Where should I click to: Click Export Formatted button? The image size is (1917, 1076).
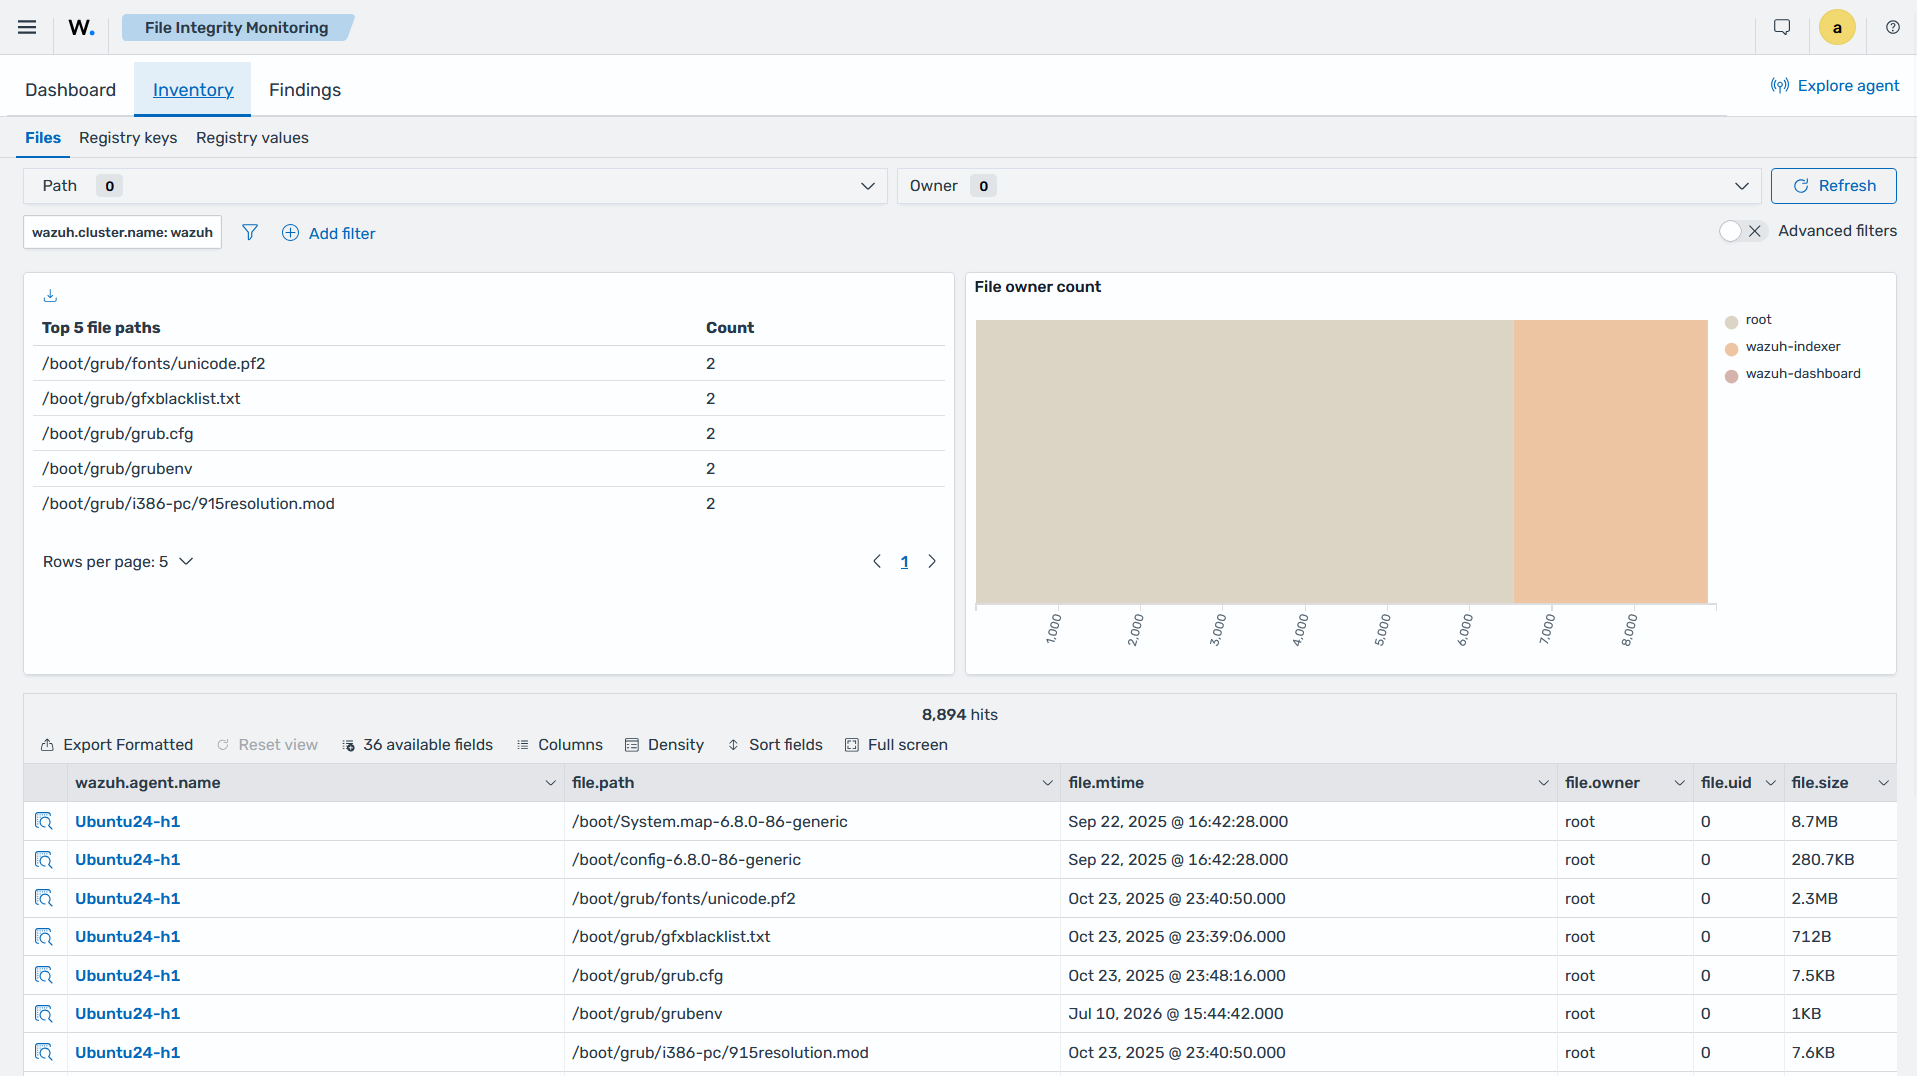pos(117,745)
